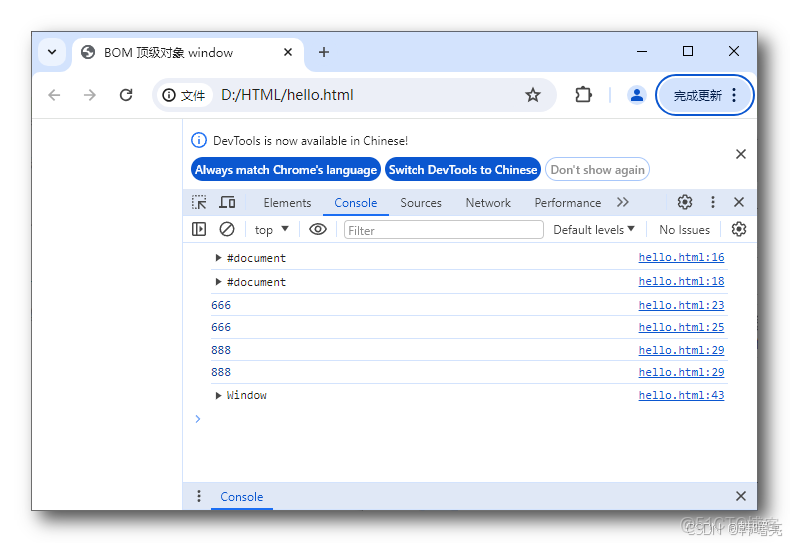This screenshot has width=790, height=543.
Task: Close the bottom console drawer
Action: [741, 496]
